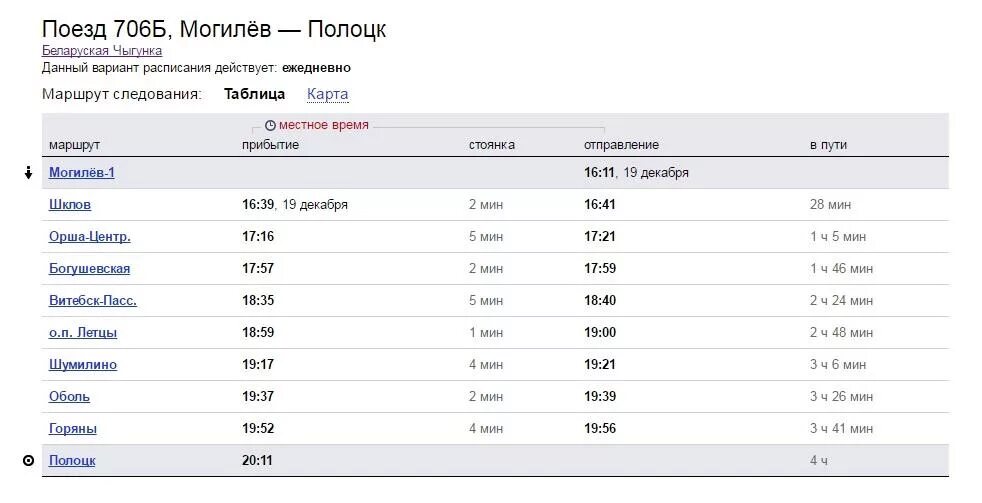Click the местное время label

click(x=324, y=125)
